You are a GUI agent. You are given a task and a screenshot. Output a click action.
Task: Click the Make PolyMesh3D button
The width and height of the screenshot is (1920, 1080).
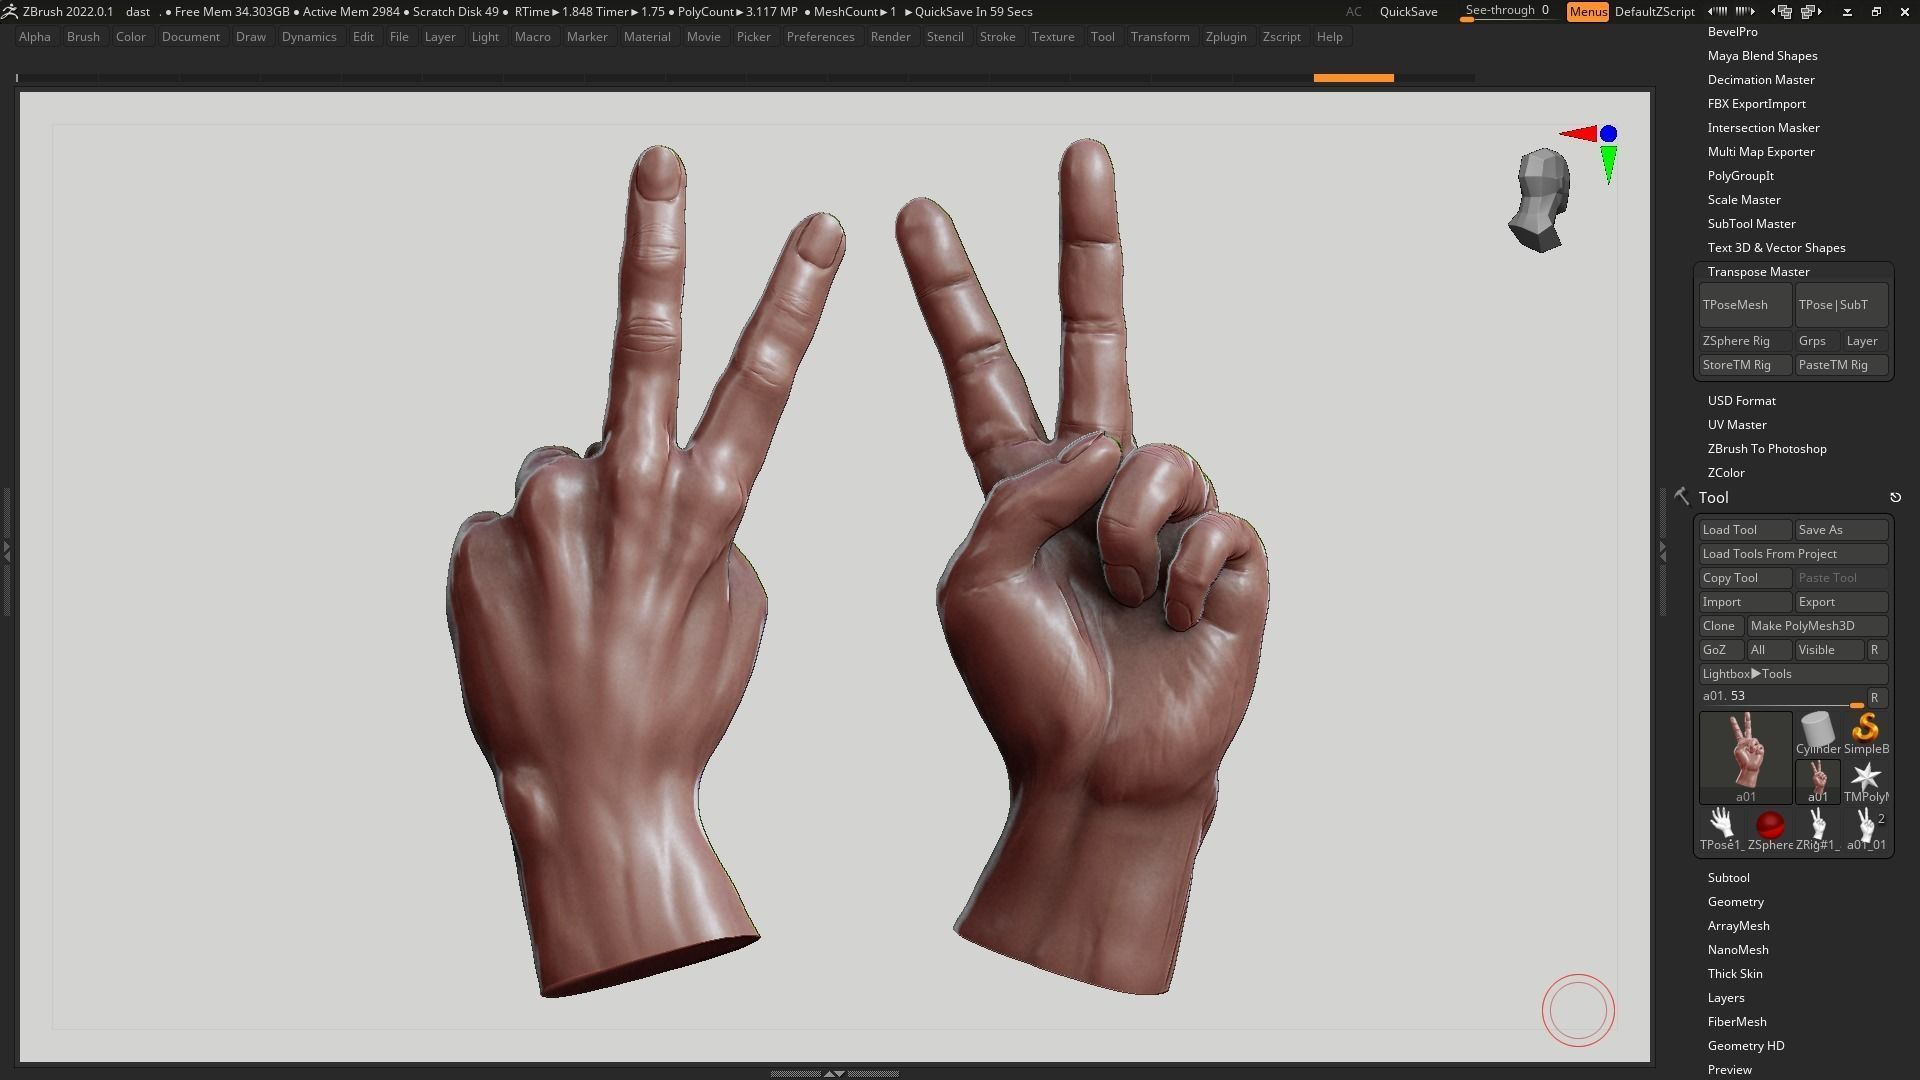pos(1817,626)
